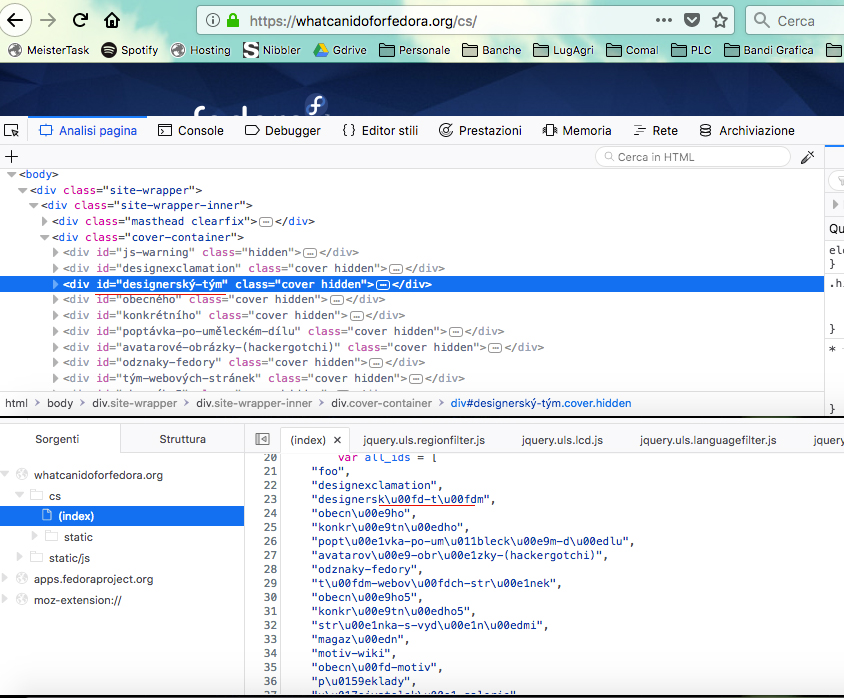Screen dimensions: 844x698
Task: Click the html breadcrumb
Action: coord(16,403)
